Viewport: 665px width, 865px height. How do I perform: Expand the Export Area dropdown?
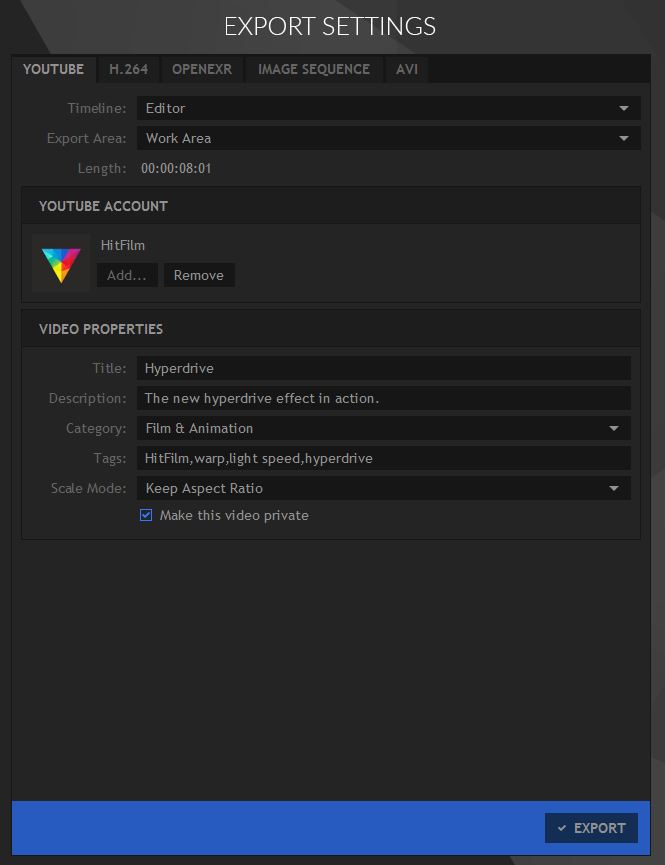tap(389, 138)
